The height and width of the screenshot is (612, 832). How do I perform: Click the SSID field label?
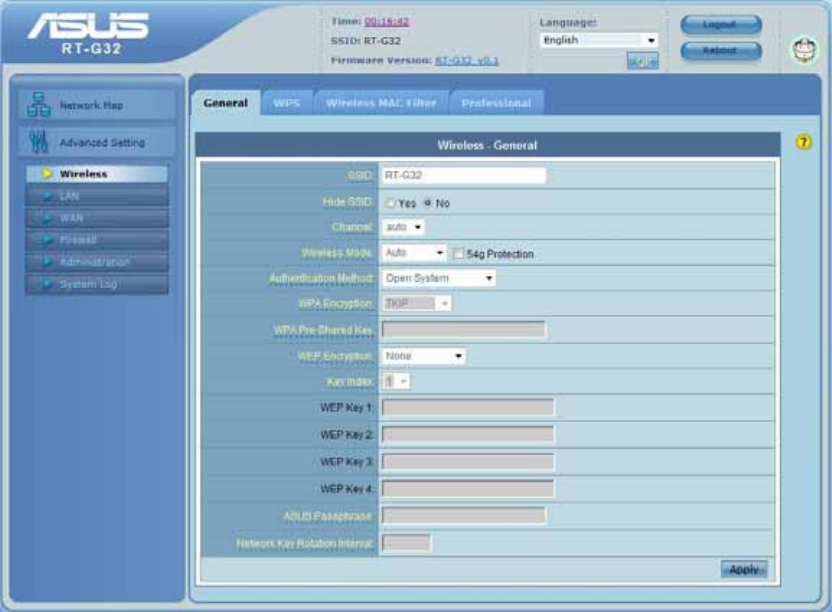(x=360, y=175)
